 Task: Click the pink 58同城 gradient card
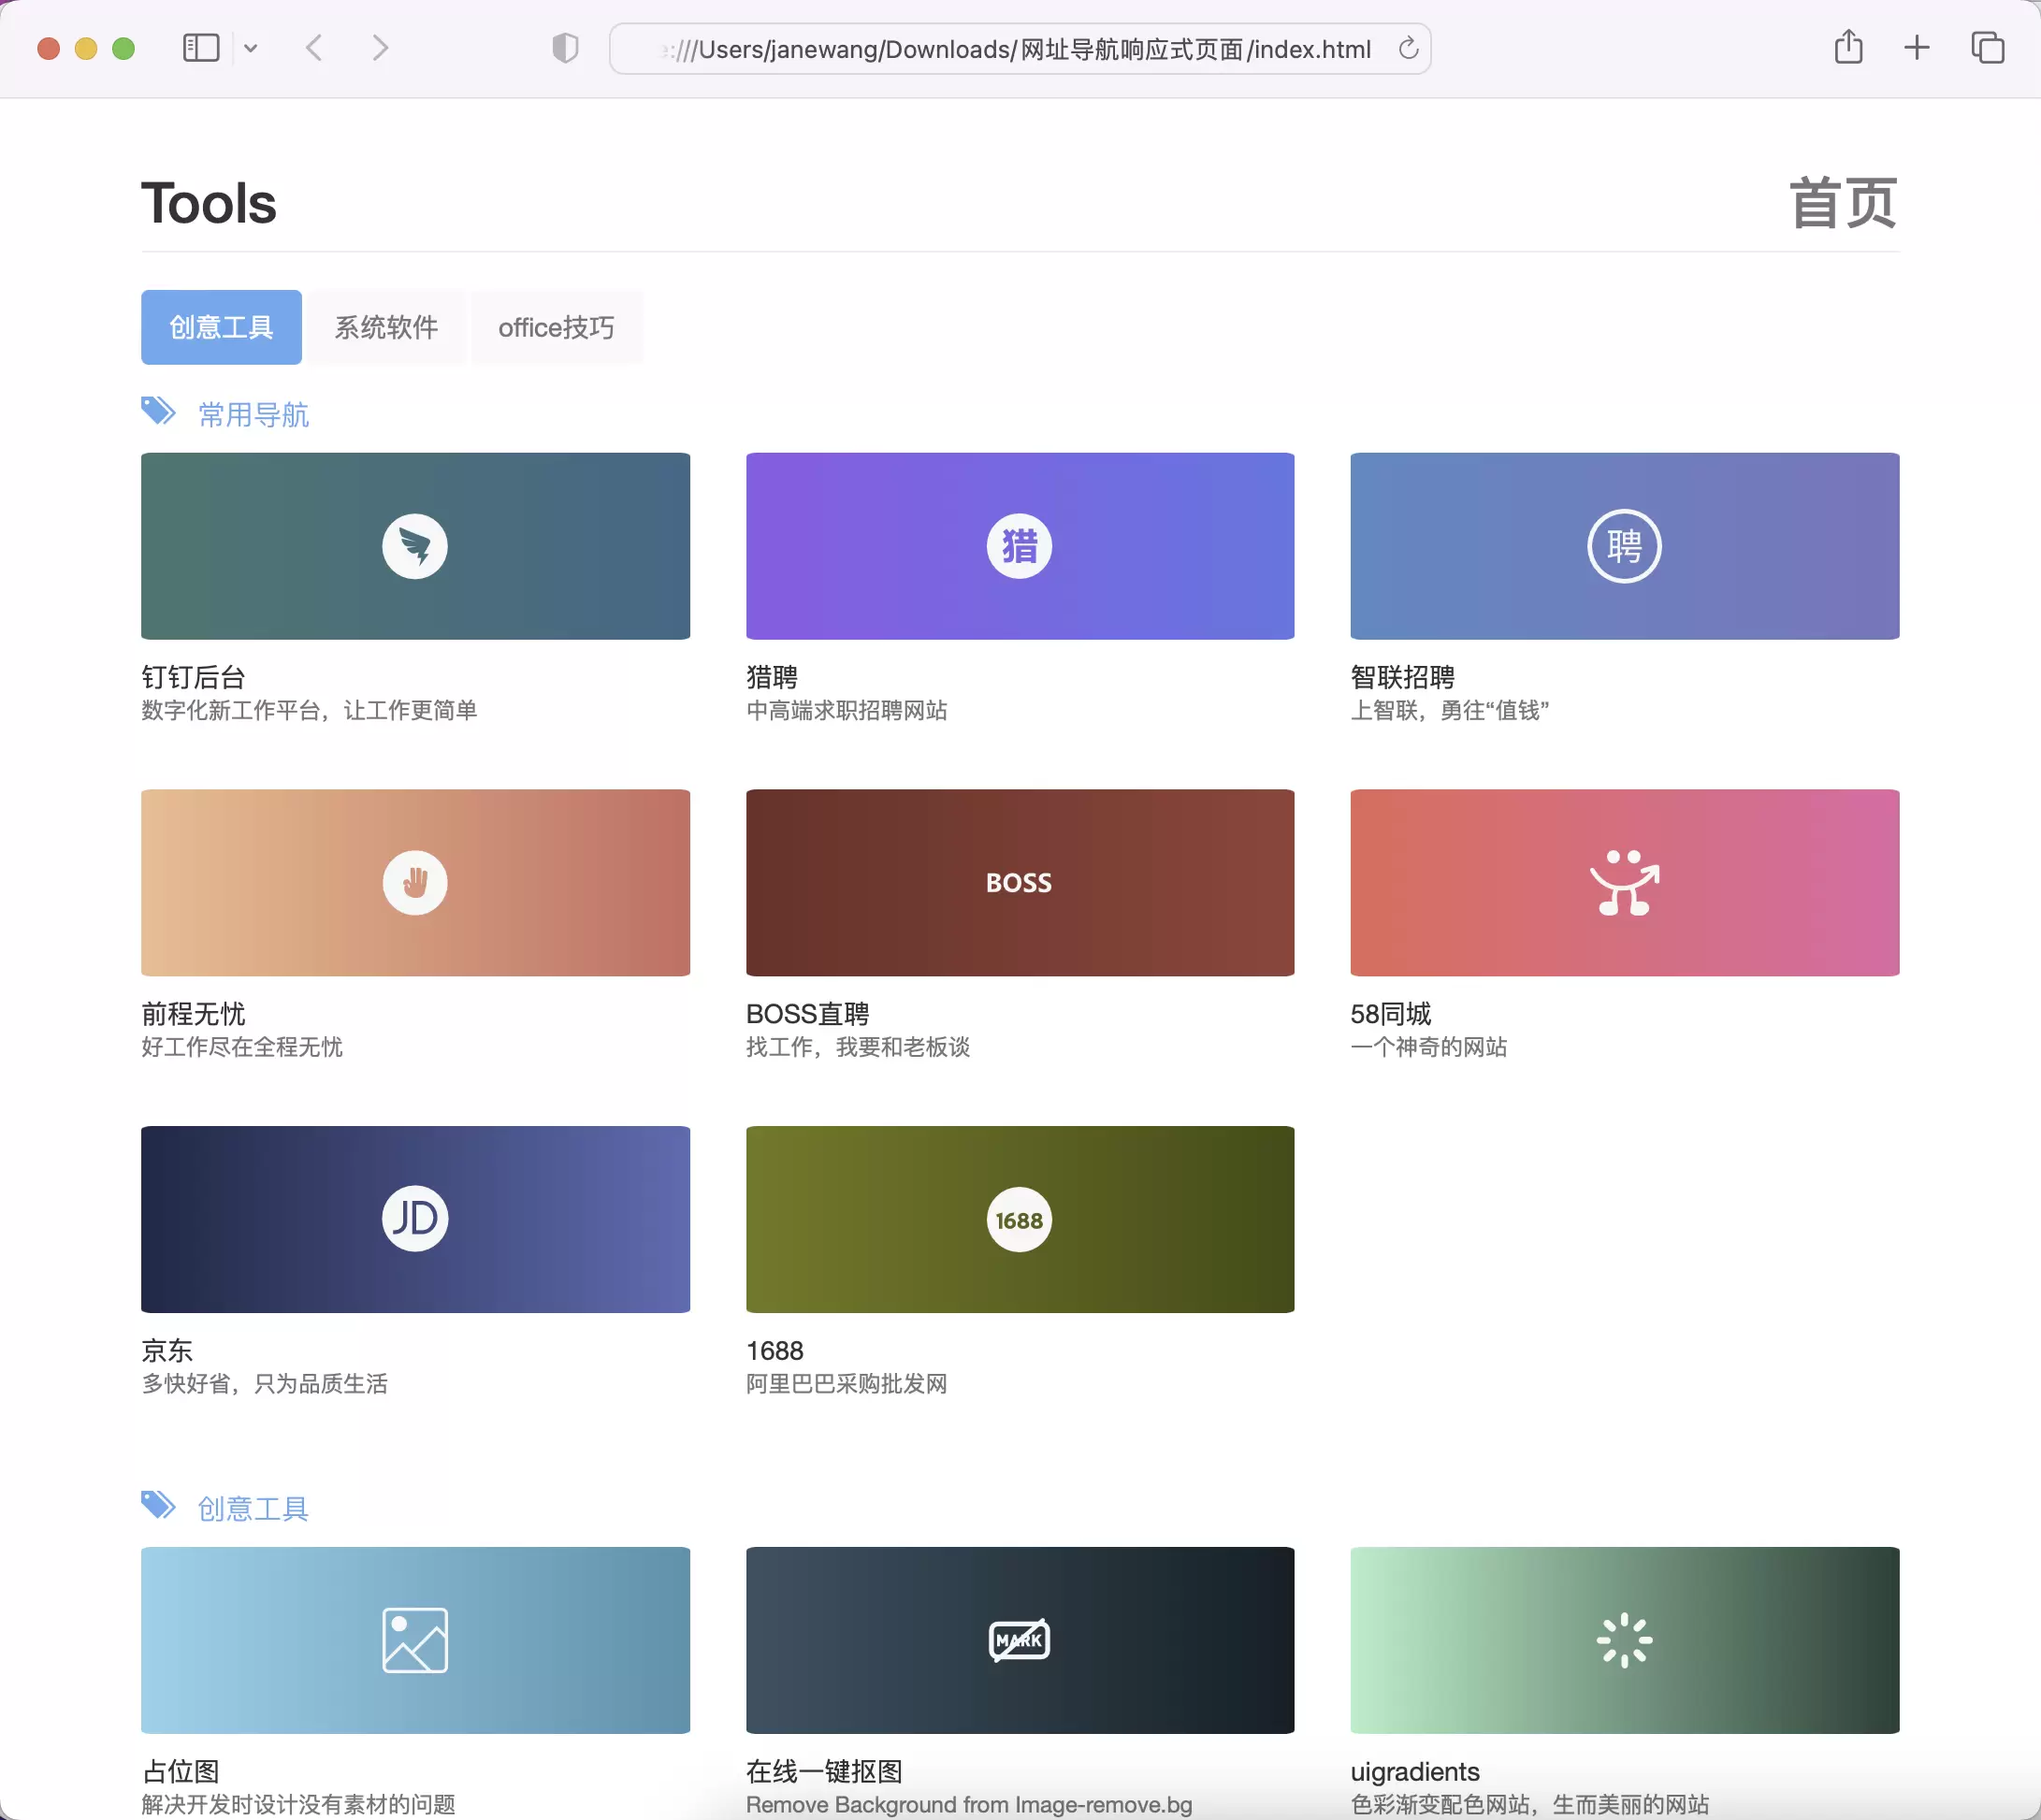[1624, 882]
